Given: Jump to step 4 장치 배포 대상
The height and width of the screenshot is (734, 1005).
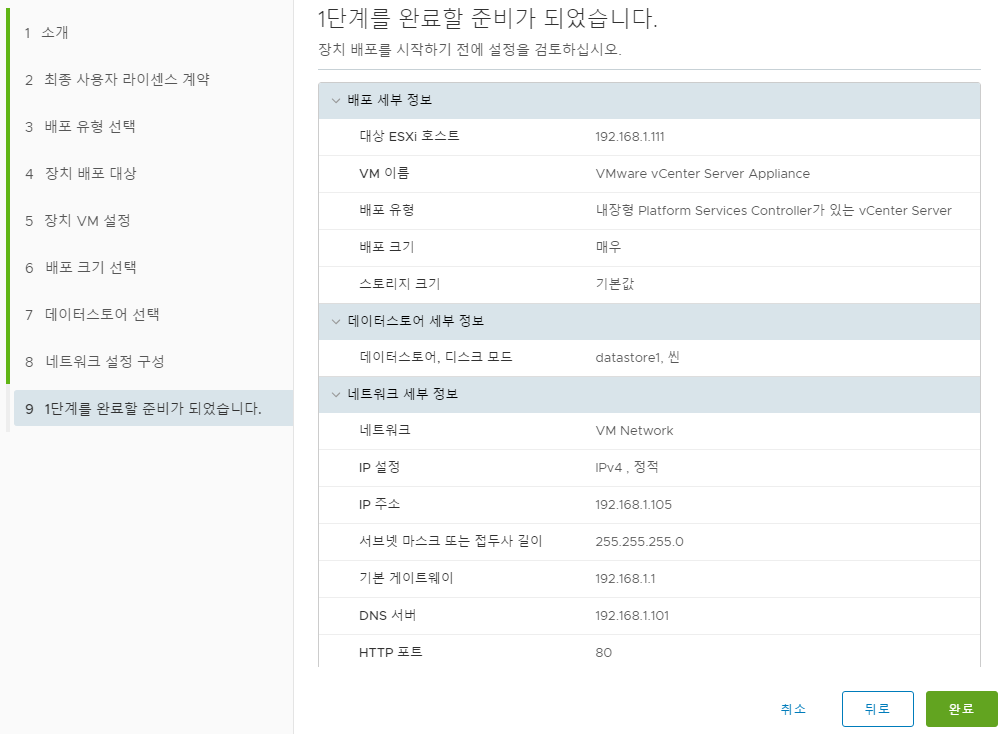Looking at the screenshot, I should coord(81,174).
